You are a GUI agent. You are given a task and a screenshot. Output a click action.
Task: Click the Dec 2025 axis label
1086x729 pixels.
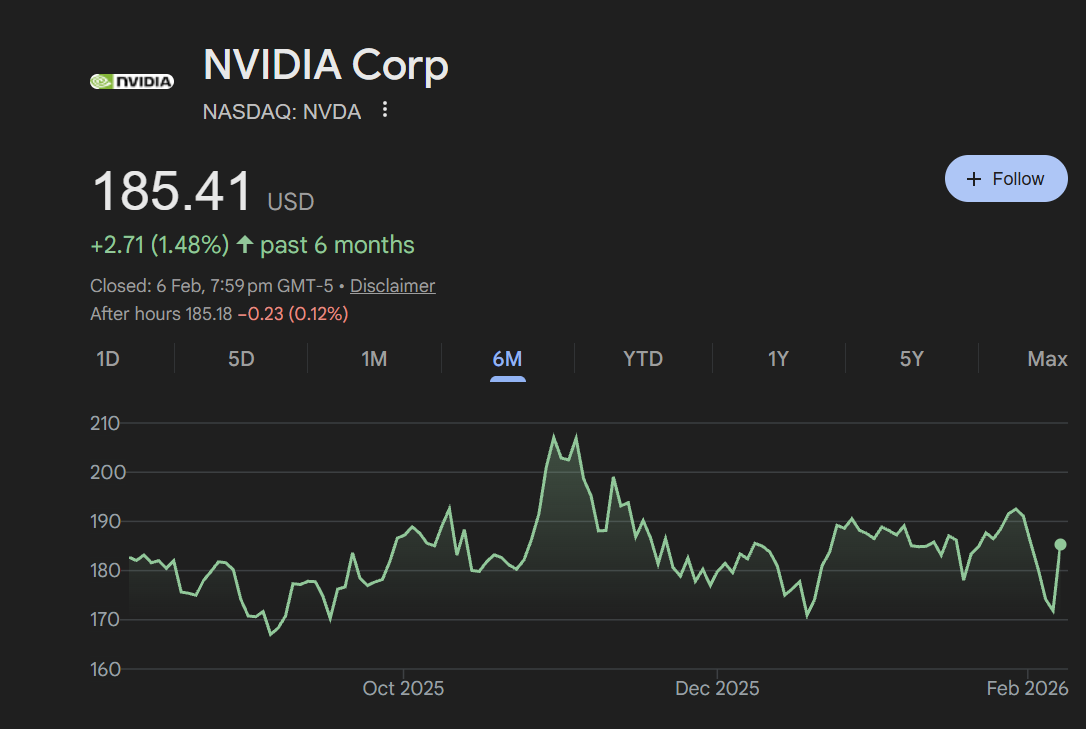[x=717, y=688]
